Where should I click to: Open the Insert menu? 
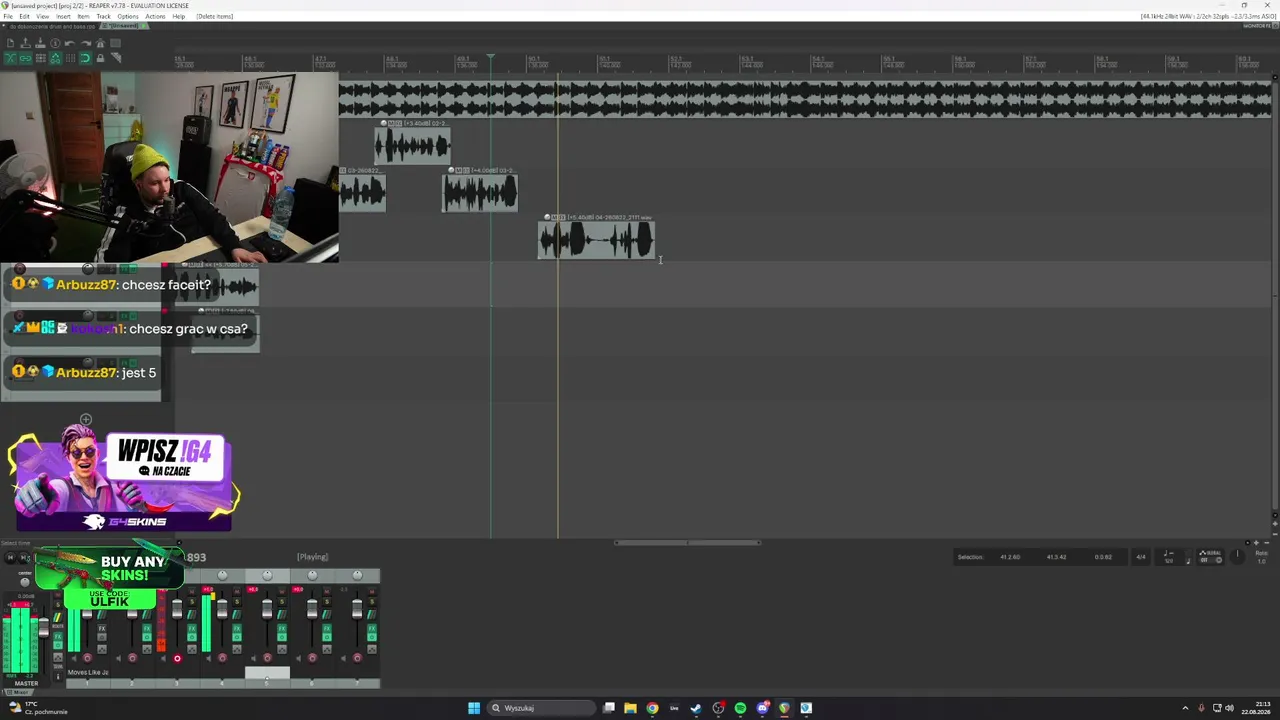tap(63, 16)
